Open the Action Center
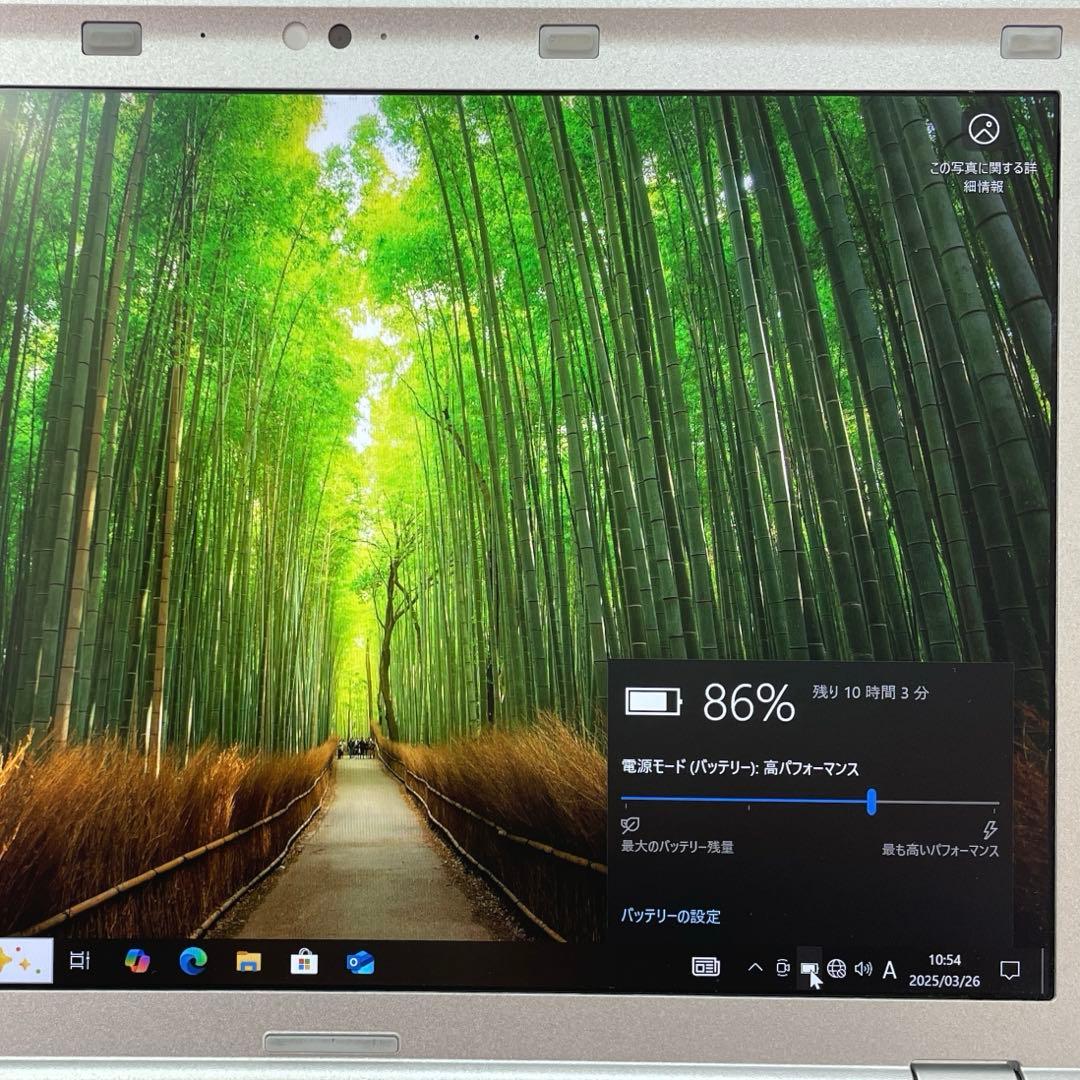 point(1010,968)
